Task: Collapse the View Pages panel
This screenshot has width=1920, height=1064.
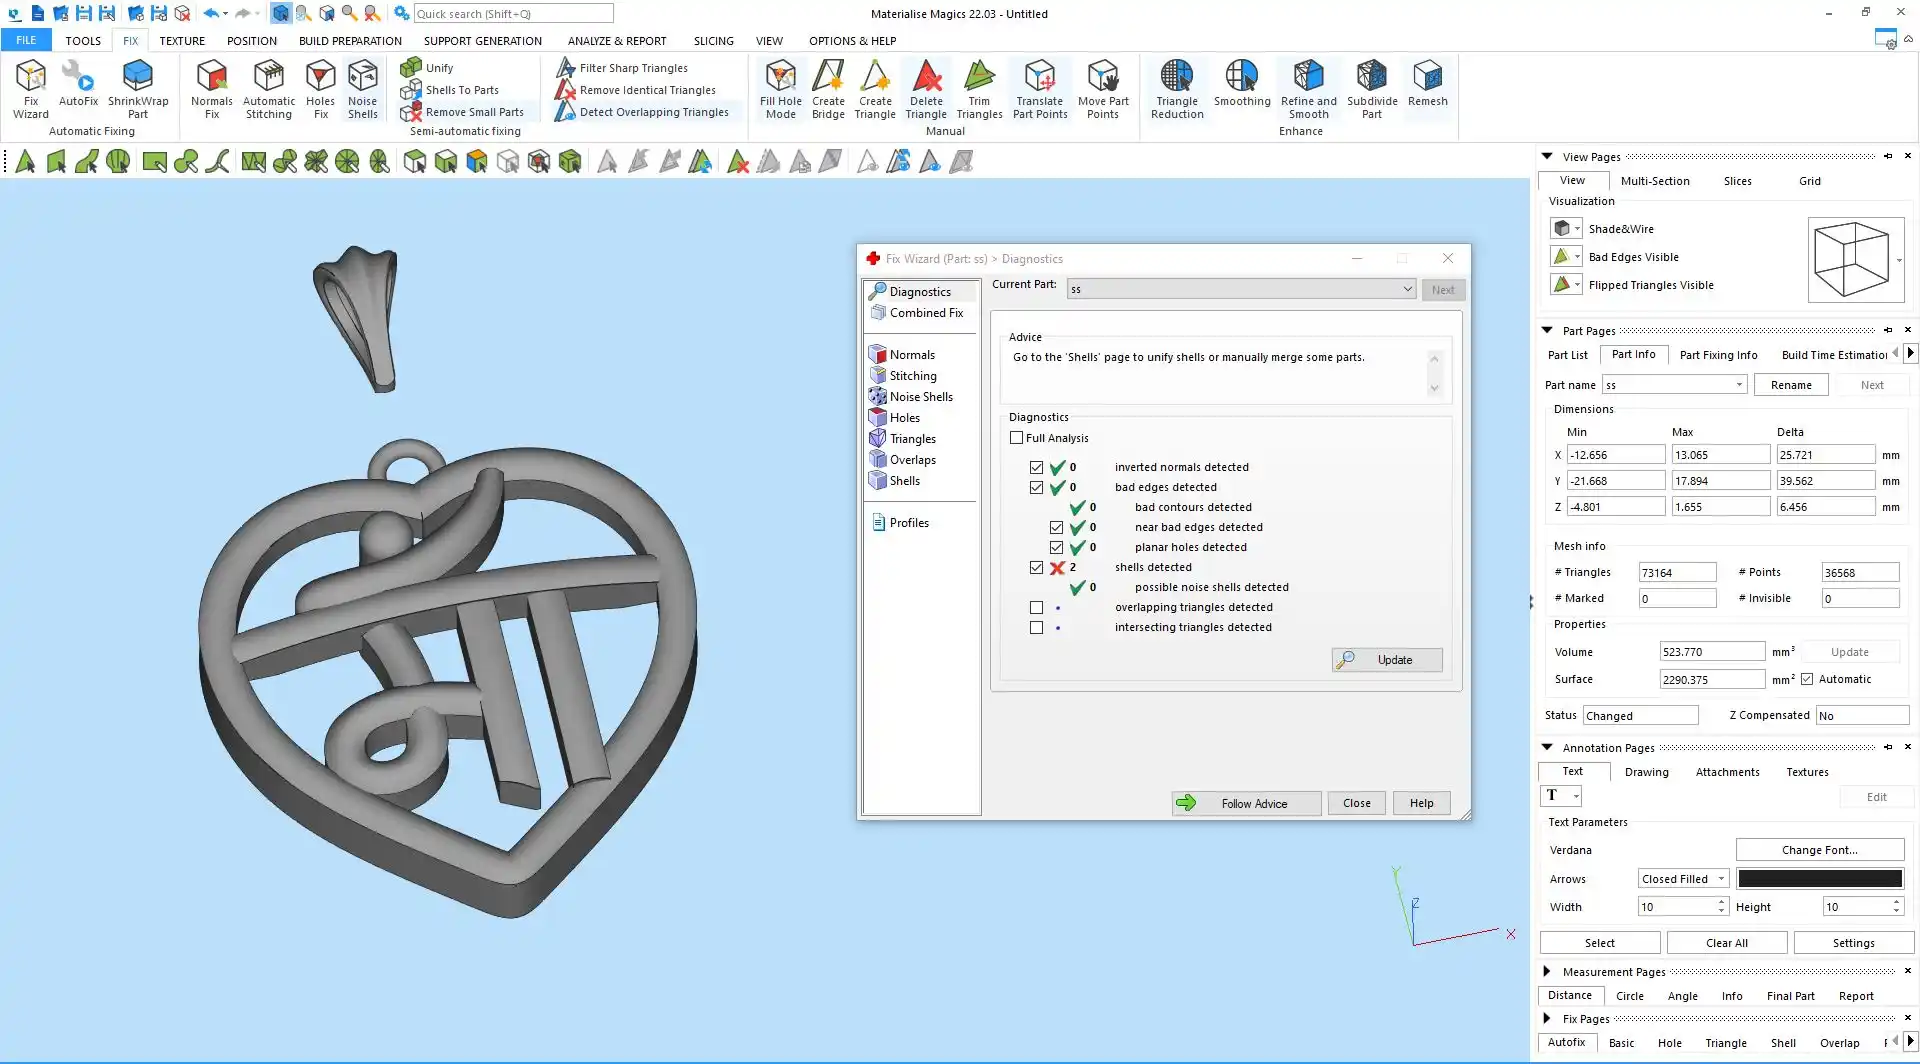Action: point(1547,157)
